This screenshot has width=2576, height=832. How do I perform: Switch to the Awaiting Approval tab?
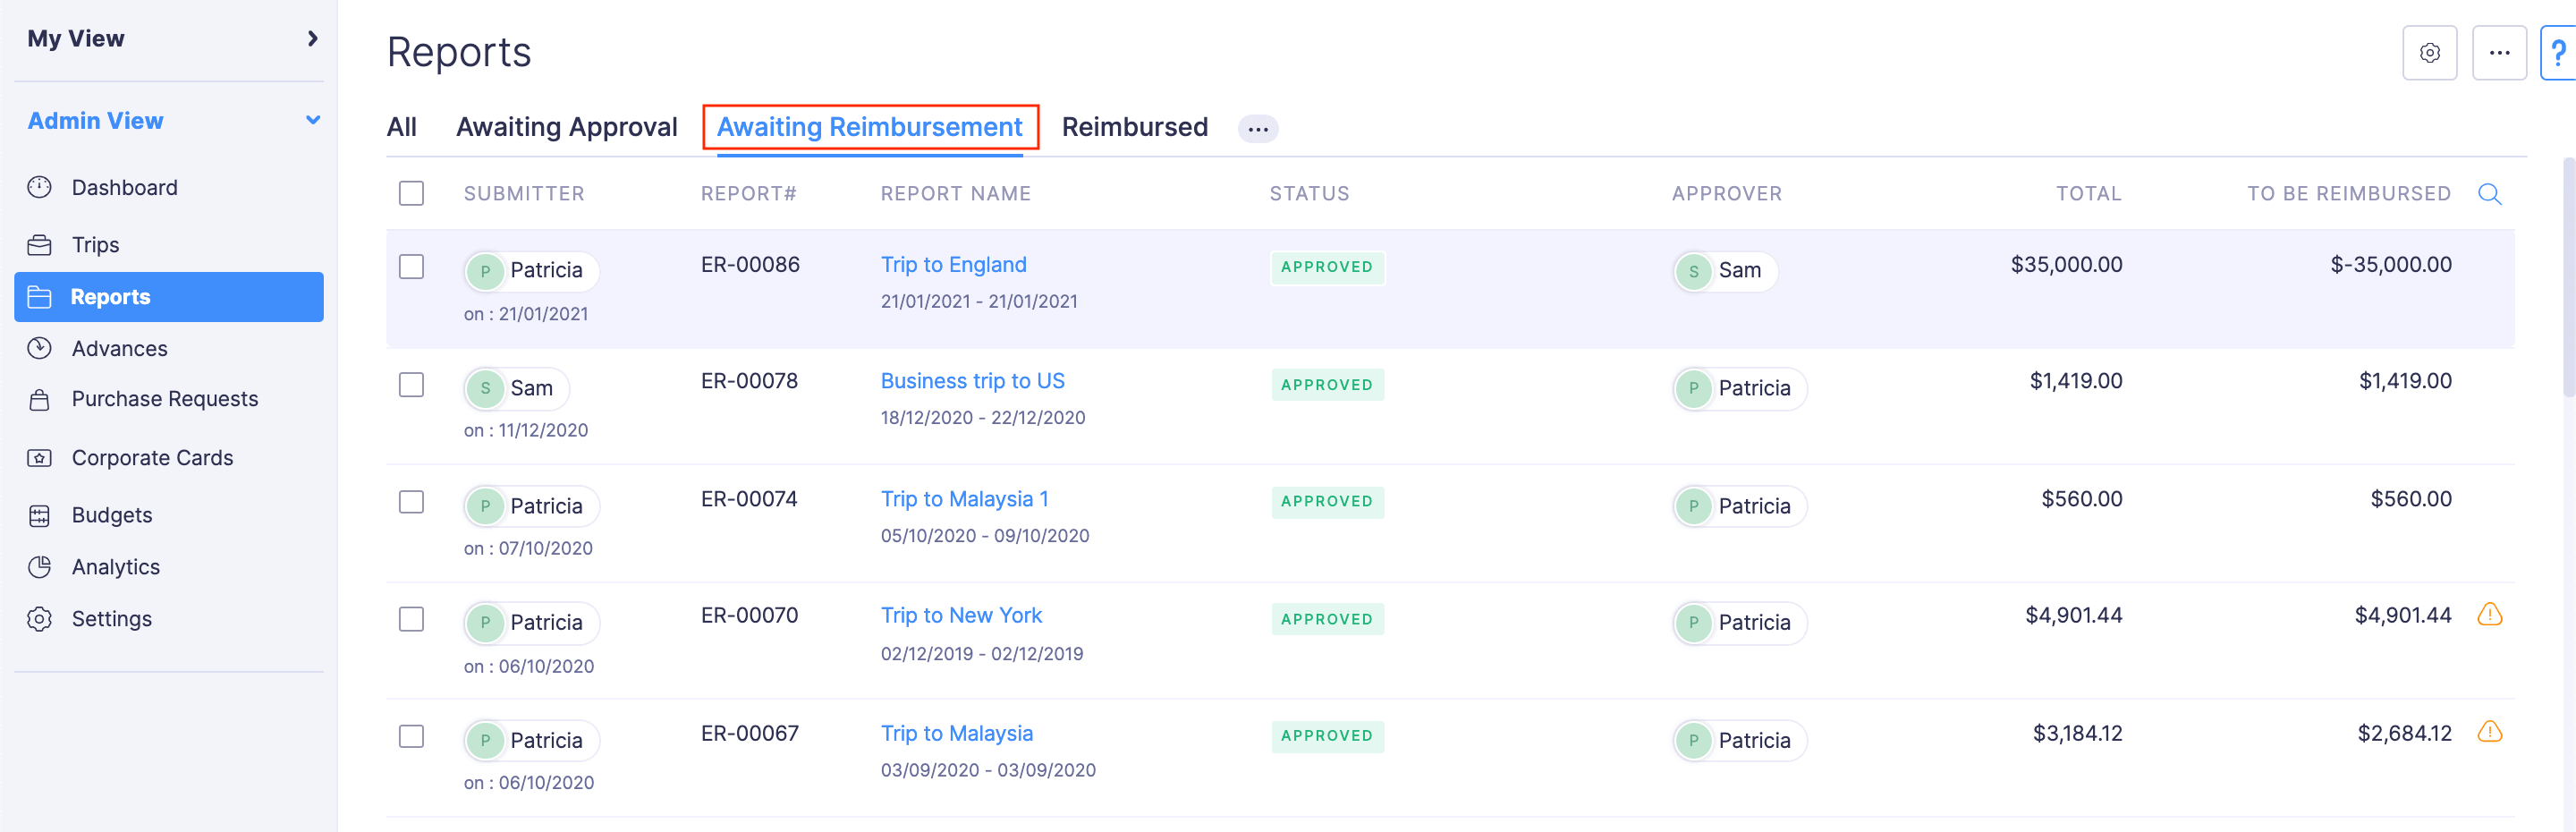566,127
